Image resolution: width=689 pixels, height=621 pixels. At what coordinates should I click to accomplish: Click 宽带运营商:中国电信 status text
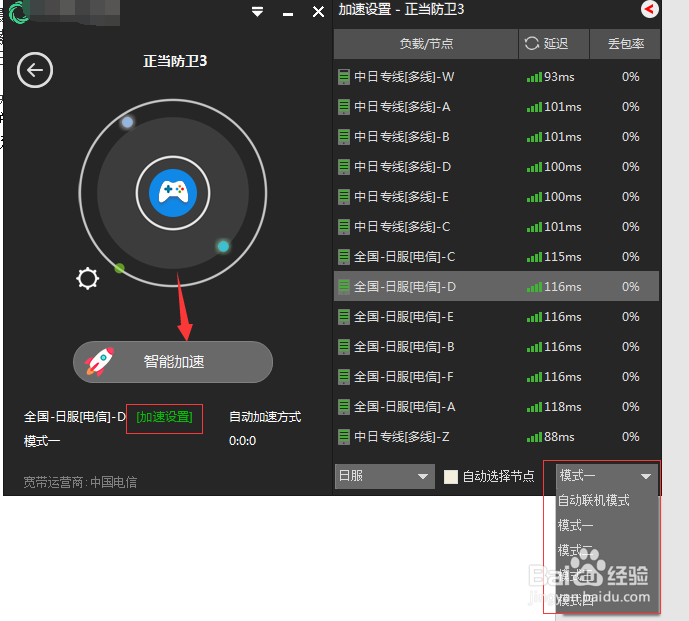coord(80,482)
